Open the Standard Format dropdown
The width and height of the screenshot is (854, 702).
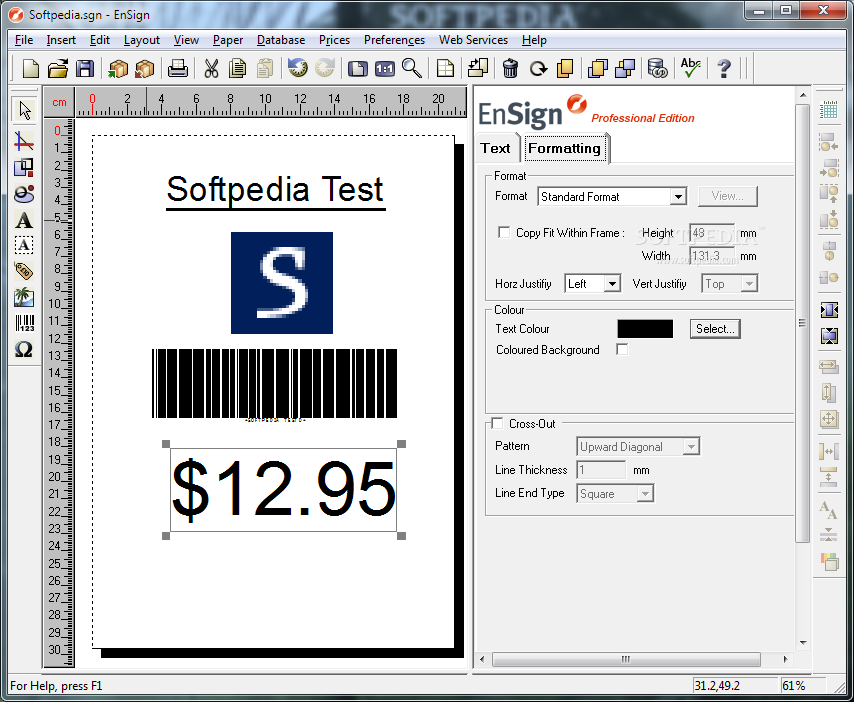(x=678, y=197)
